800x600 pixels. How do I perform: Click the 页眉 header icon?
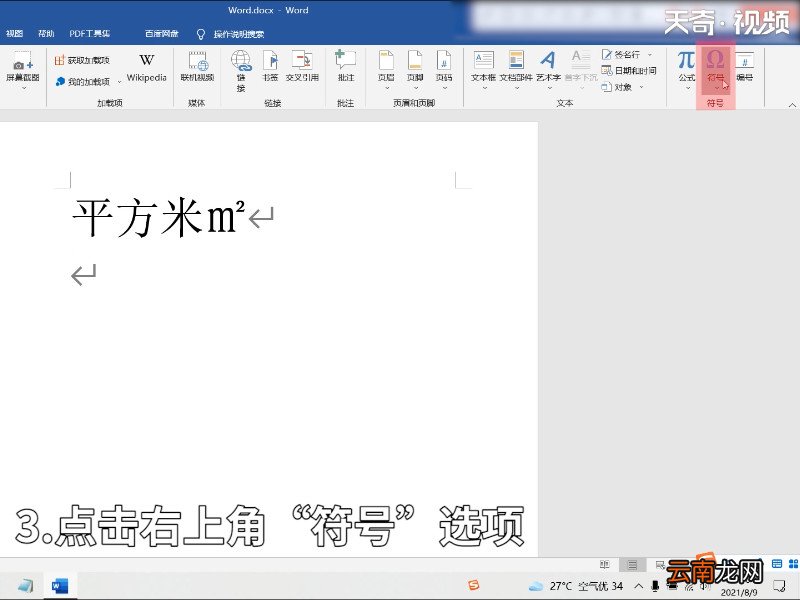pyautogui.click(x=386, y=60)
